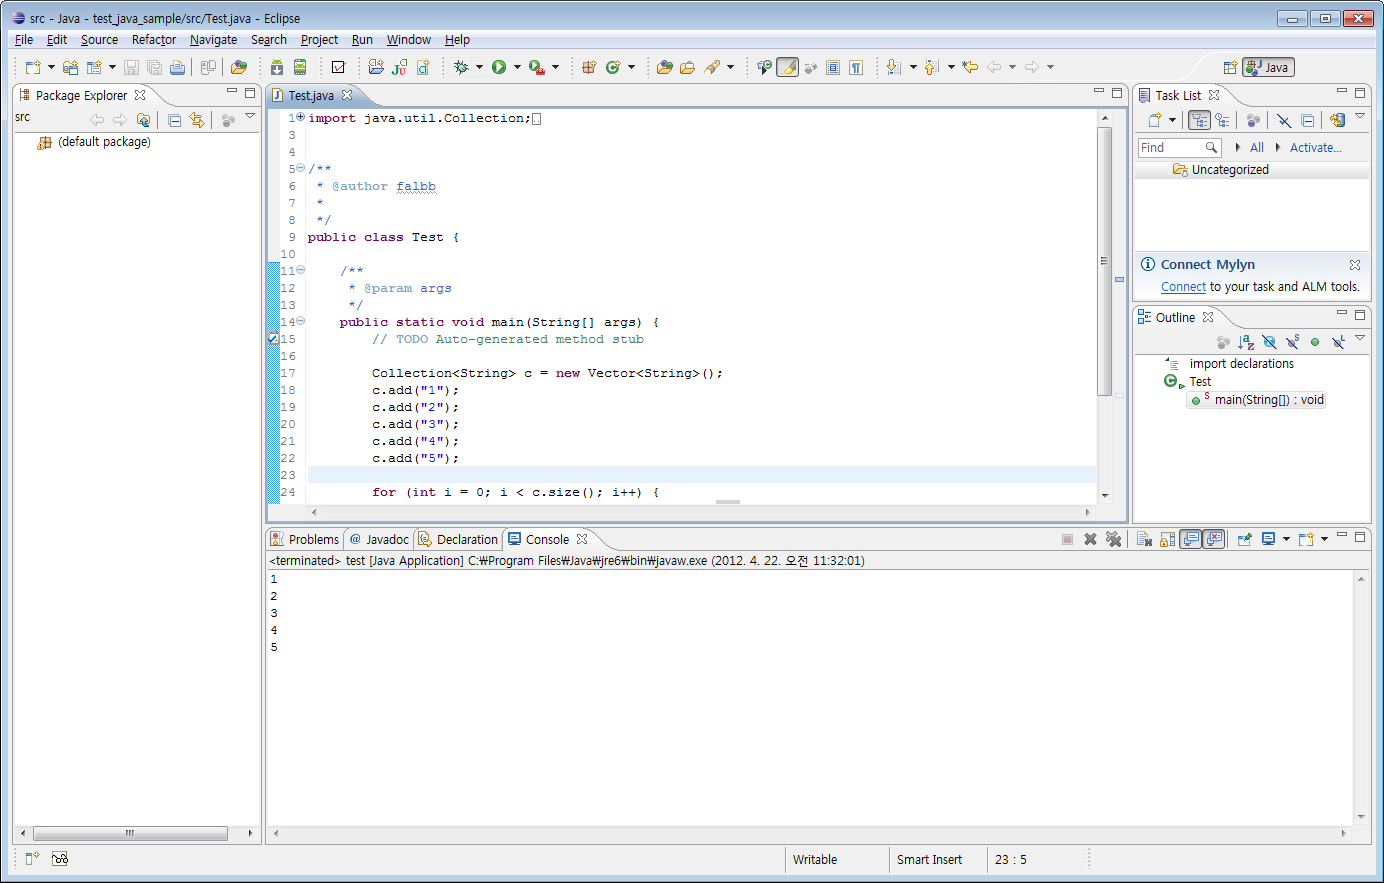Toggle Sort alphabetically in Outline view

point(1246,342)
